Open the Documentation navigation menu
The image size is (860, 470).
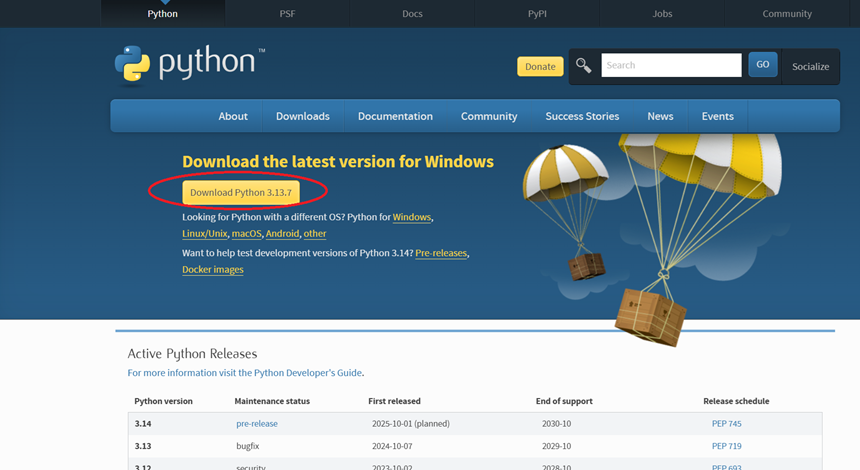click(x=395, y=116)
